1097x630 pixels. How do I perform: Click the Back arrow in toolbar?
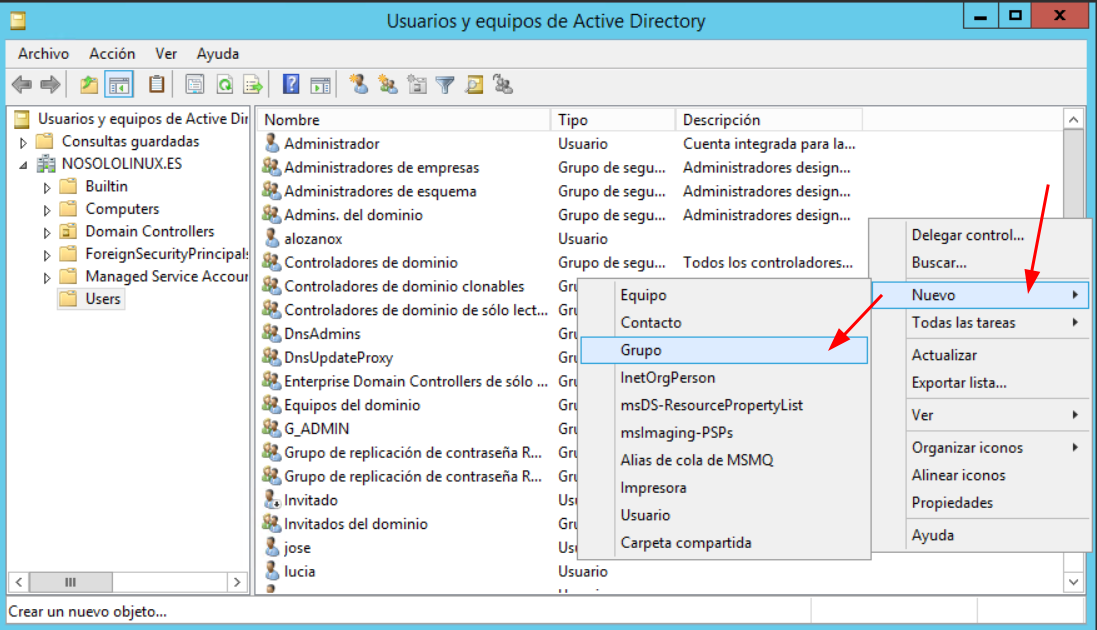click(21, 85)
